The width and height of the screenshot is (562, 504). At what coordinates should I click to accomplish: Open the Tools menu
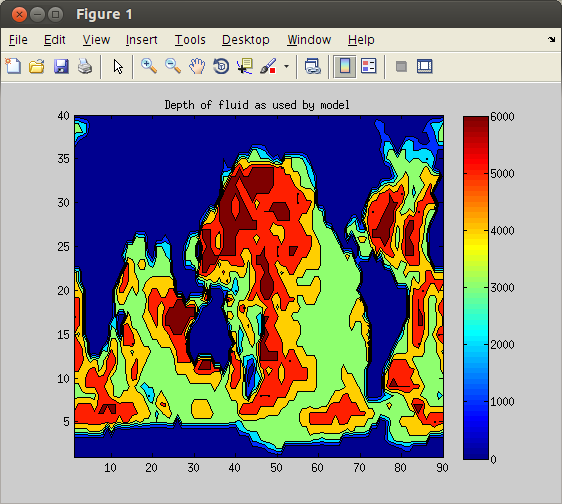(x=190, y=40)
